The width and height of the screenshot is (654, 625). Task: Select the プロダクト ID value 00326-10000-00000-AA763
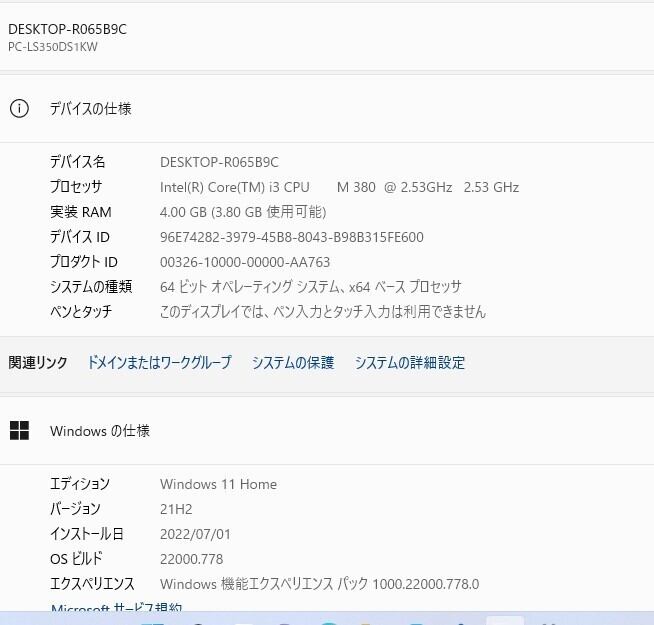click(x=245, y=262)
